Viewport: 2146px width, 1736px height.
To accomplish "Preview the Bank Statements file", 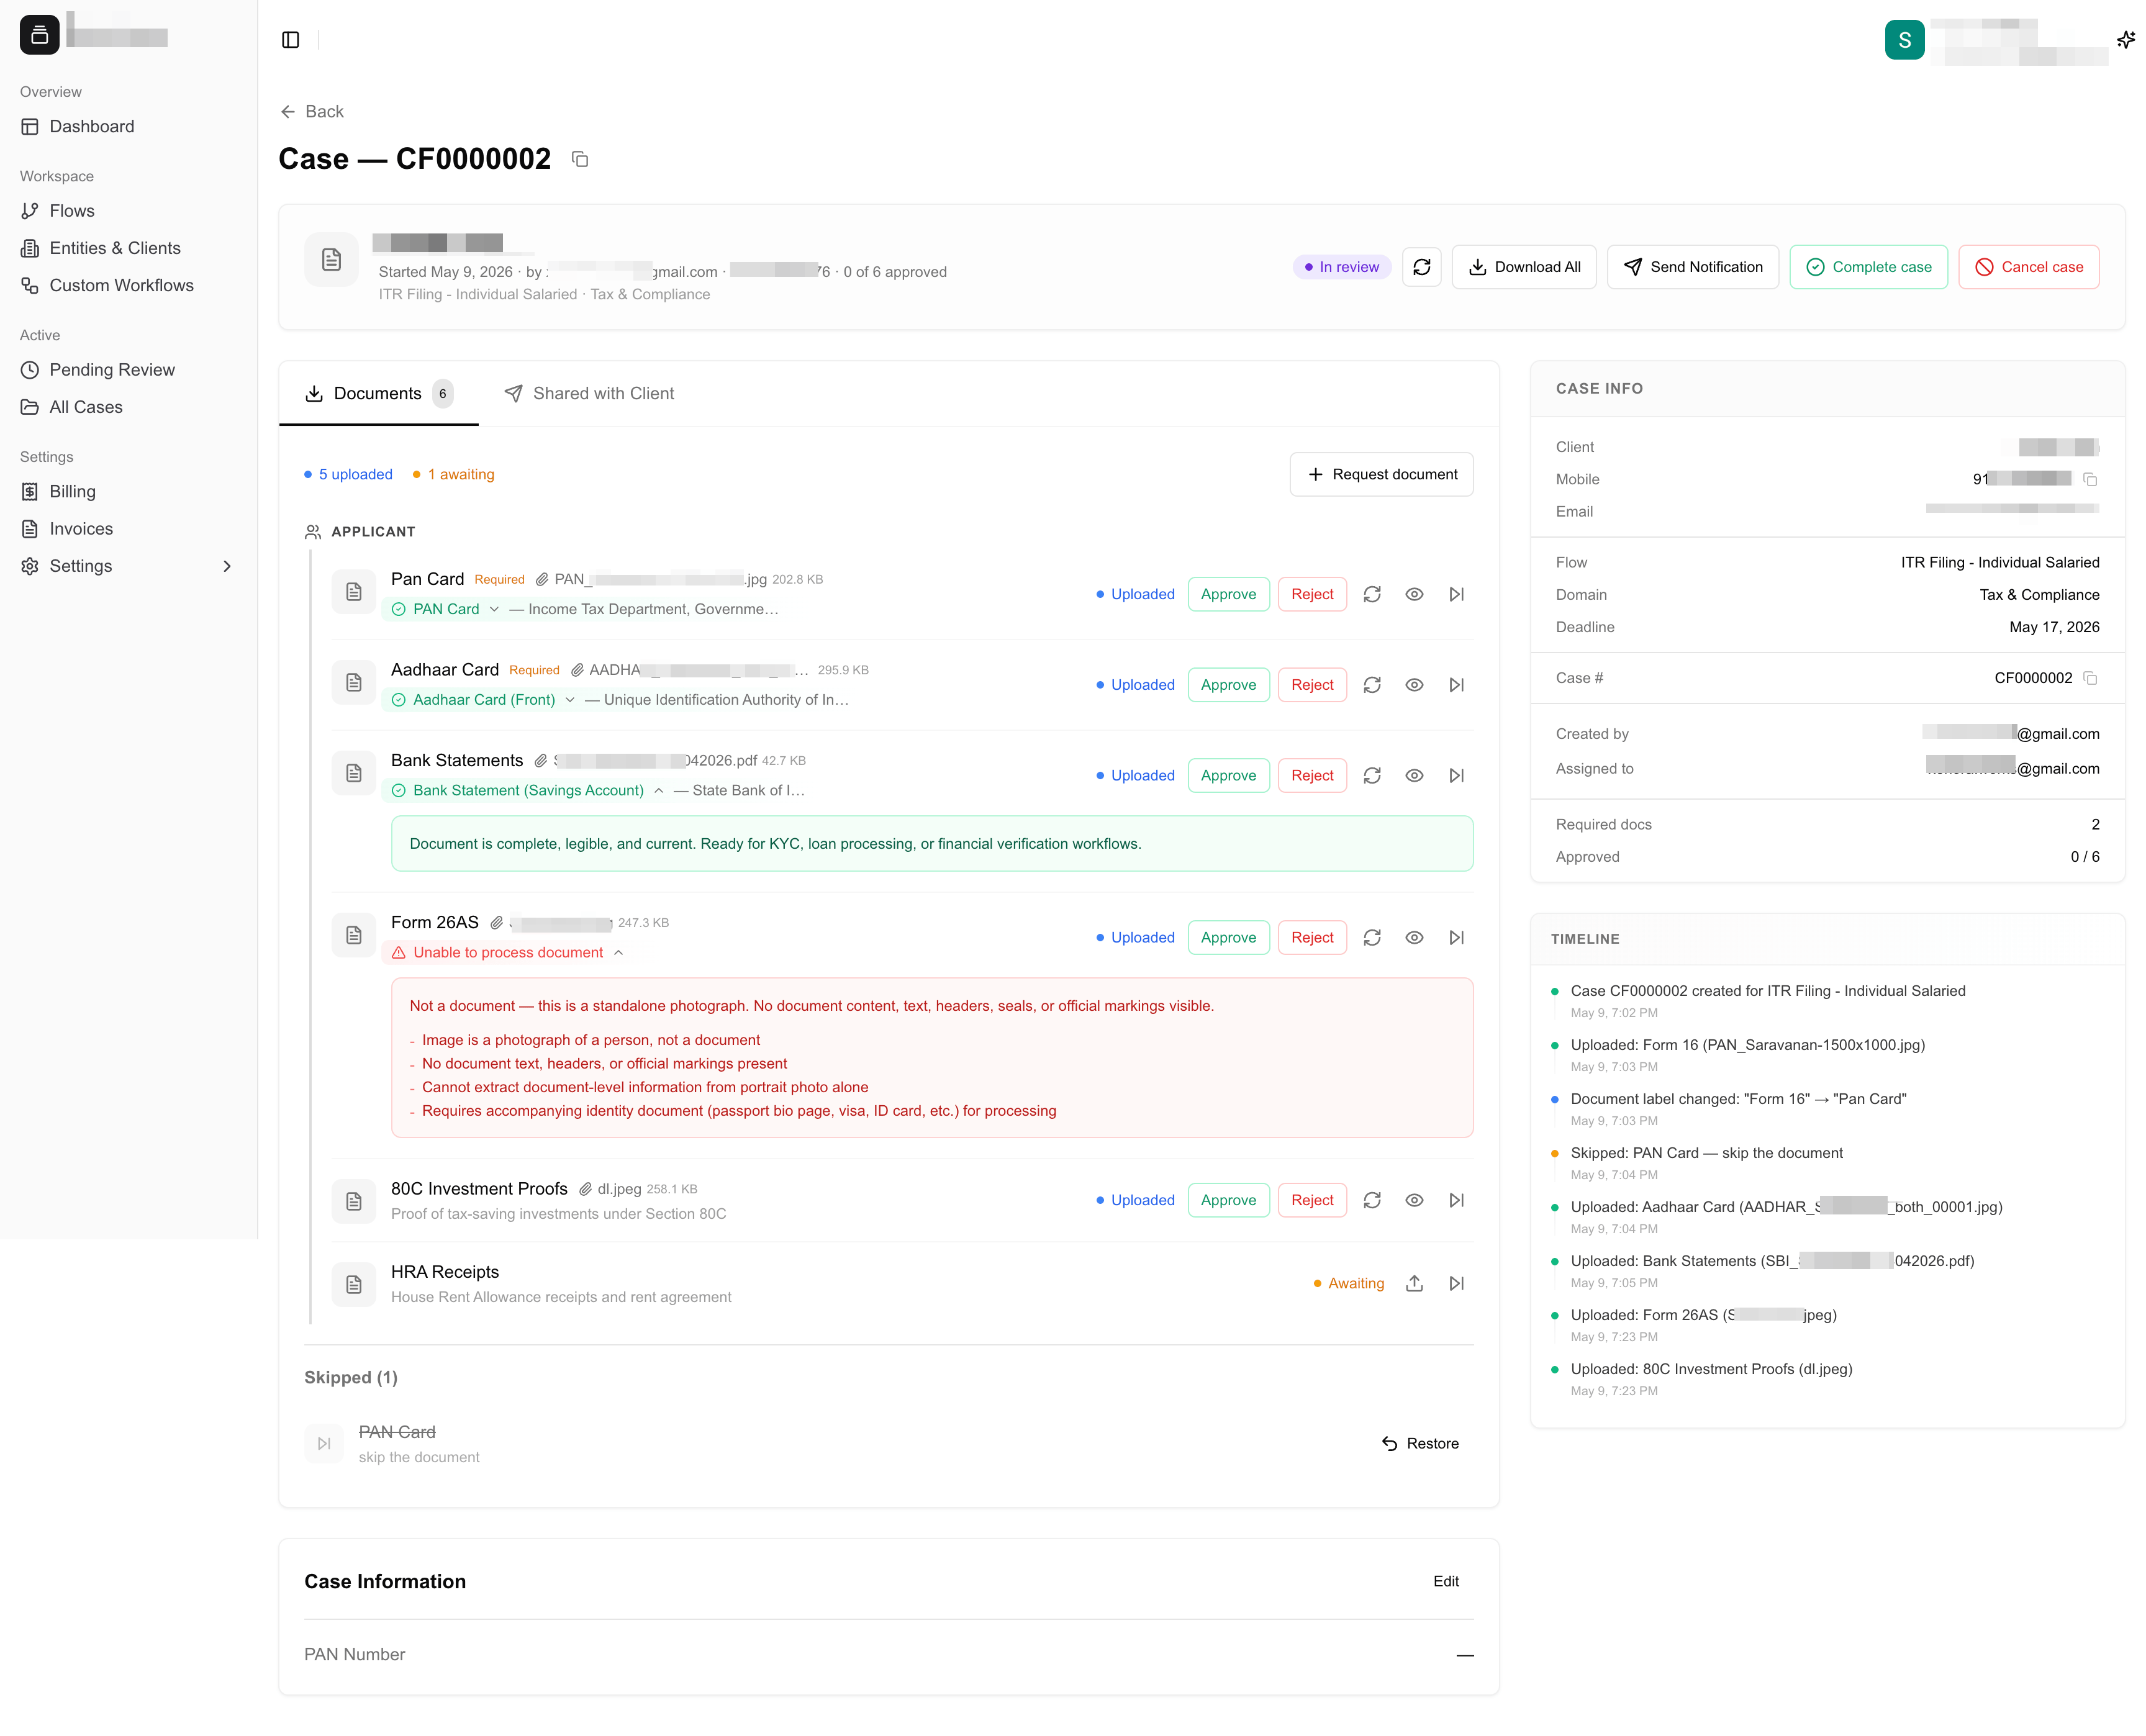I will (x=1414, y=775).
